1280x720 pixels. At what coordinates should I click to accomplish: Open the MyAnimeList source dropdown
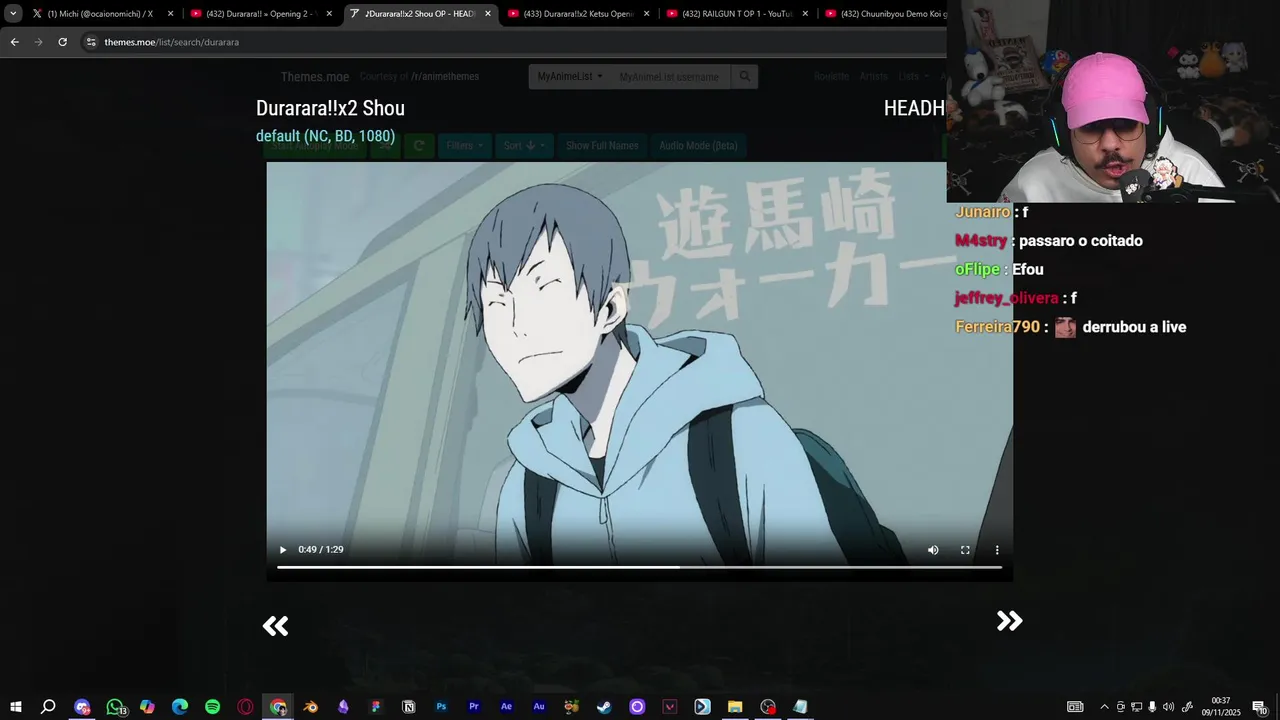pos(570,77)
